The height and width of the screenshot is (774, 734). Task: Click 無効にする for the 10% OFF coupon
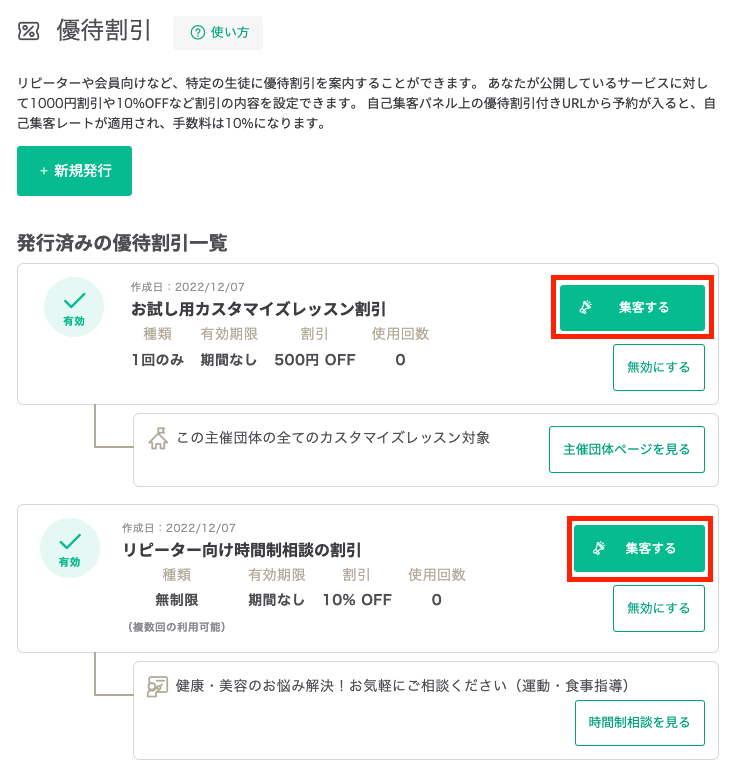tap(658, 608)
